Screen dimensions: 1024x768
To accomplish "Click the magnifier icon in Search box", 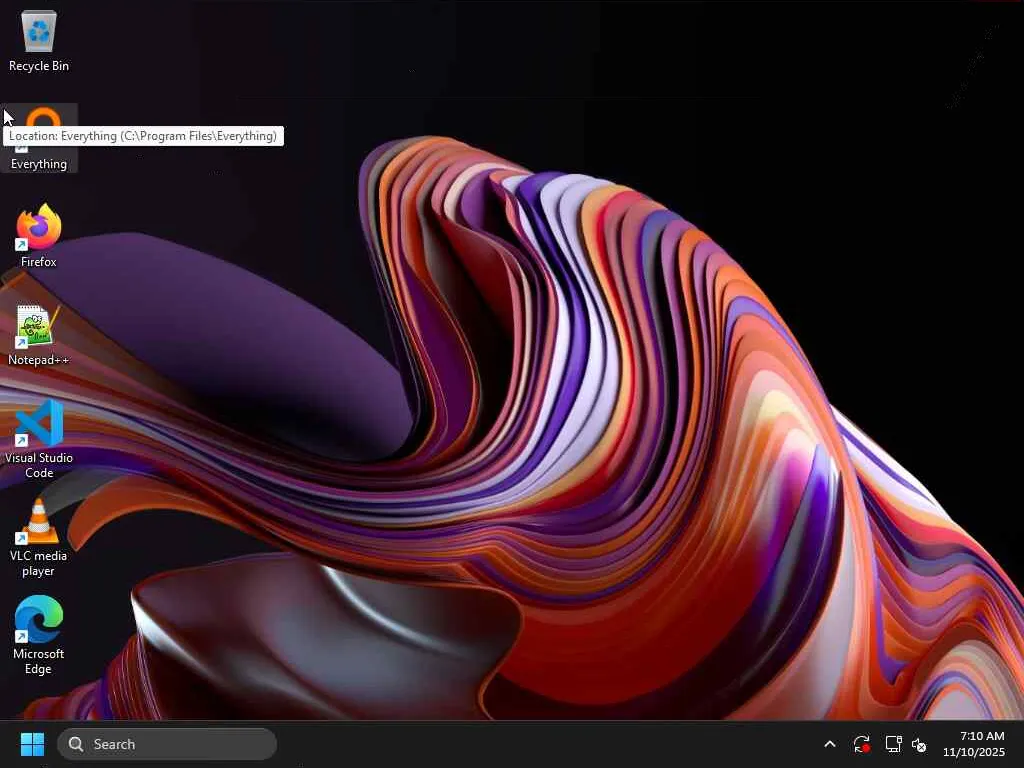I will tap(76, 744).
